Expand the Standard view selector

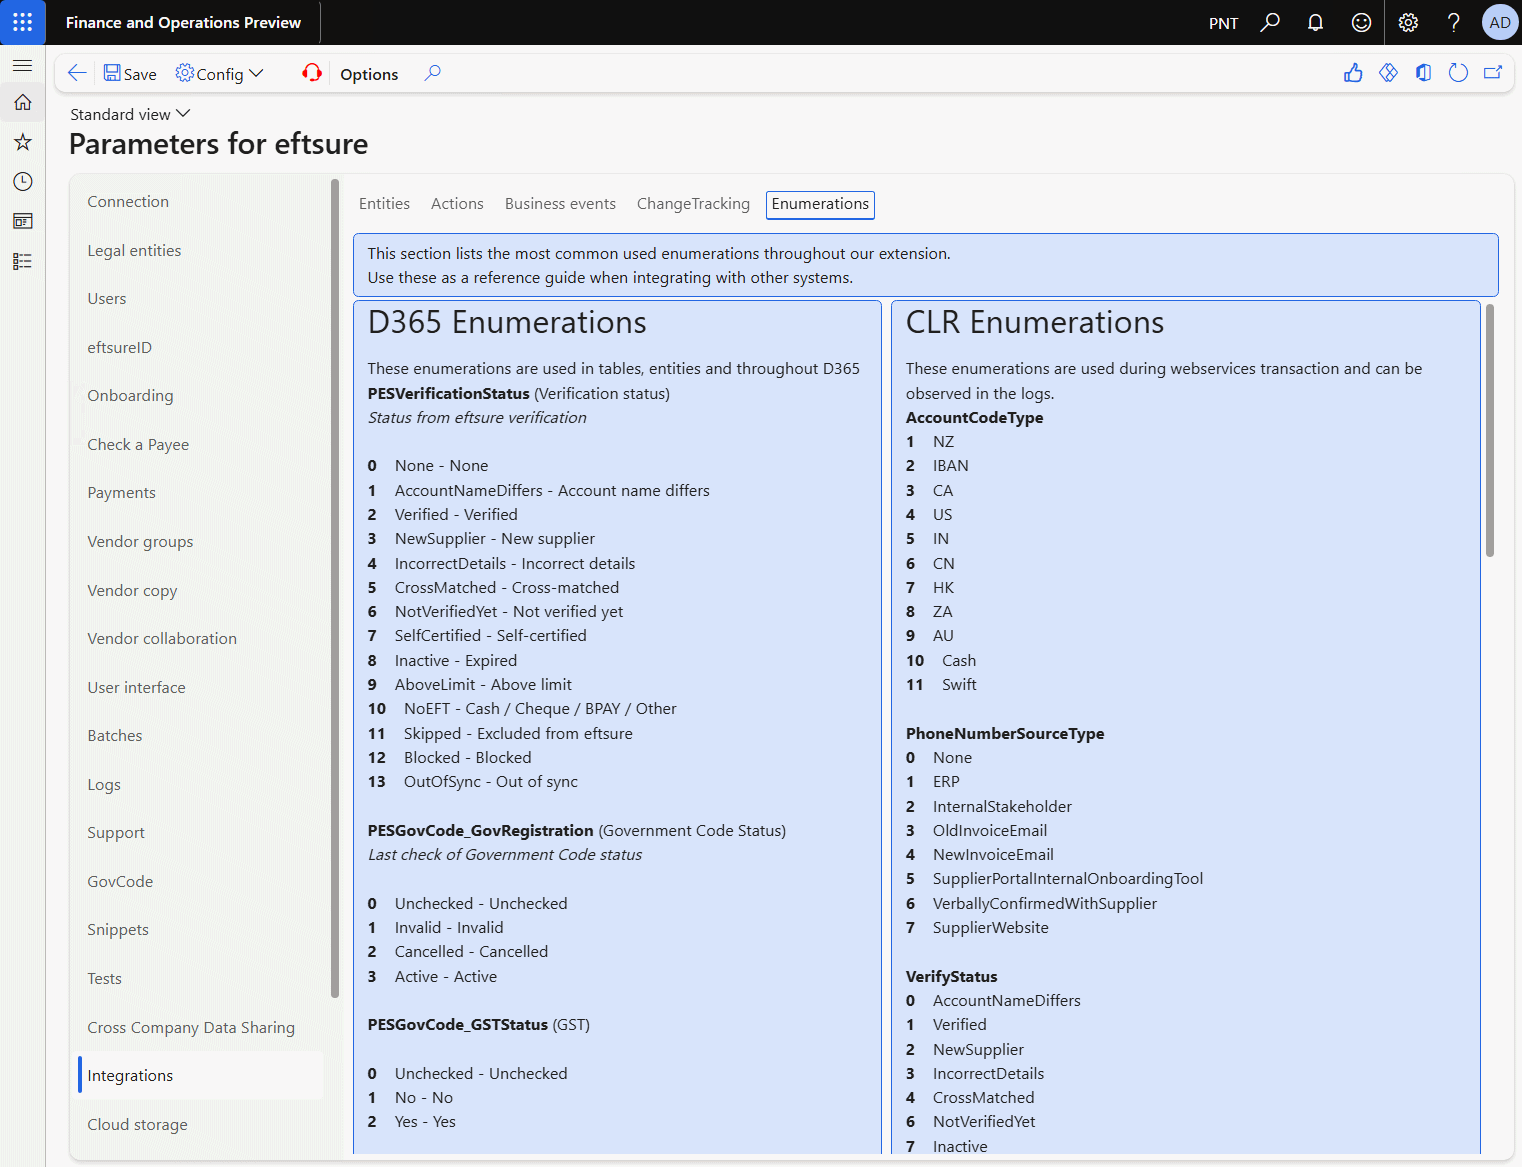coord(130,114)
